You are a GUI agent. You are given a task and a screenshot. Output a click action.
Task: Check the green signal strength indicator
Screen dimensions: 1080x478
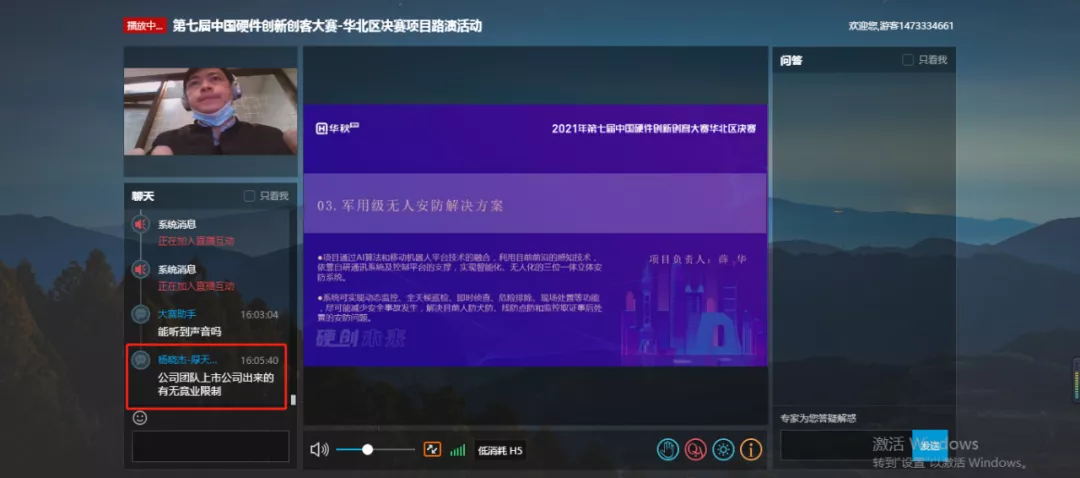[457, 450]
